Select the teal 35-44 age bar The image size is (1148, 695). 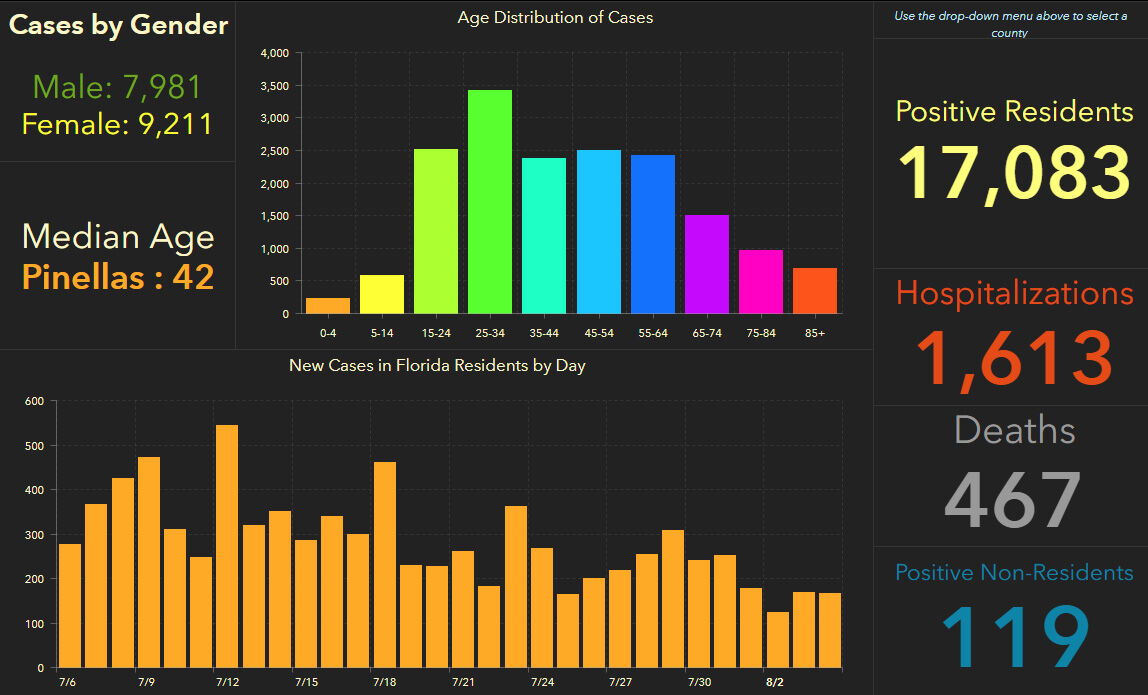(x=544, y=236)
